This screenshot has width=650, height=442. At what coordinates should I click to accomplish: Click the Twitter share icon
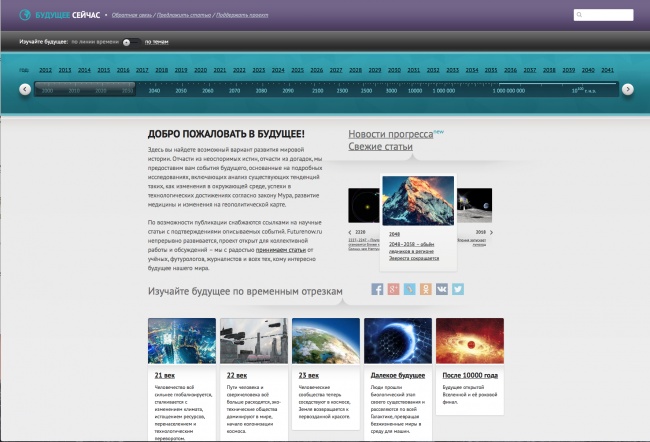click(x=458, y=289)
